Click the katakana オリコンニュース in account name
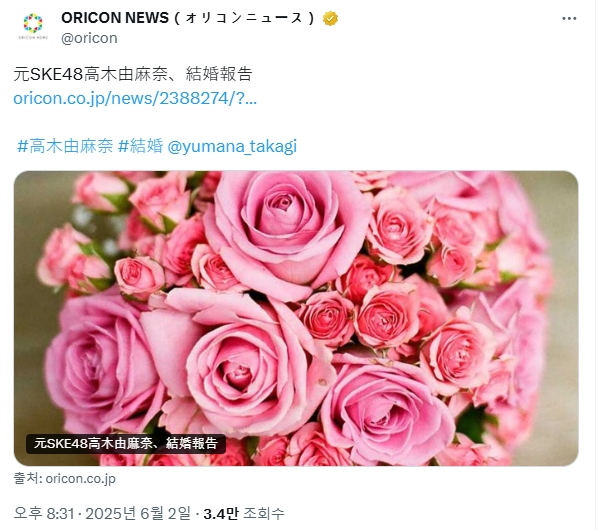598x530 pixels. point(244,18)
